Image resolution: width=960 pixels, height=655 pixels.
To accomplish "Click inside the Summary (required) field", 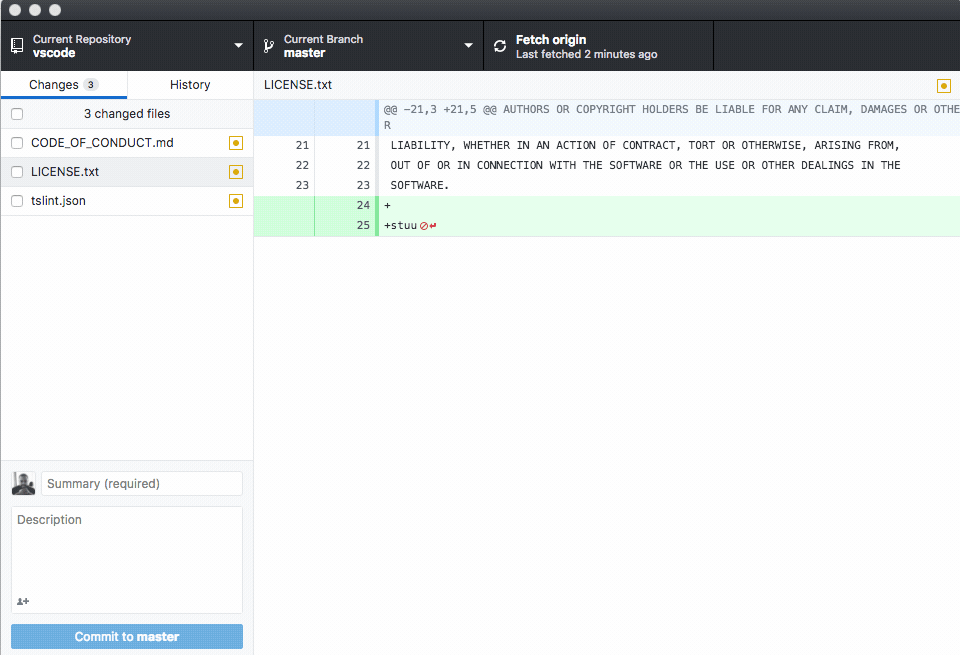I will (x=141, y=483).
